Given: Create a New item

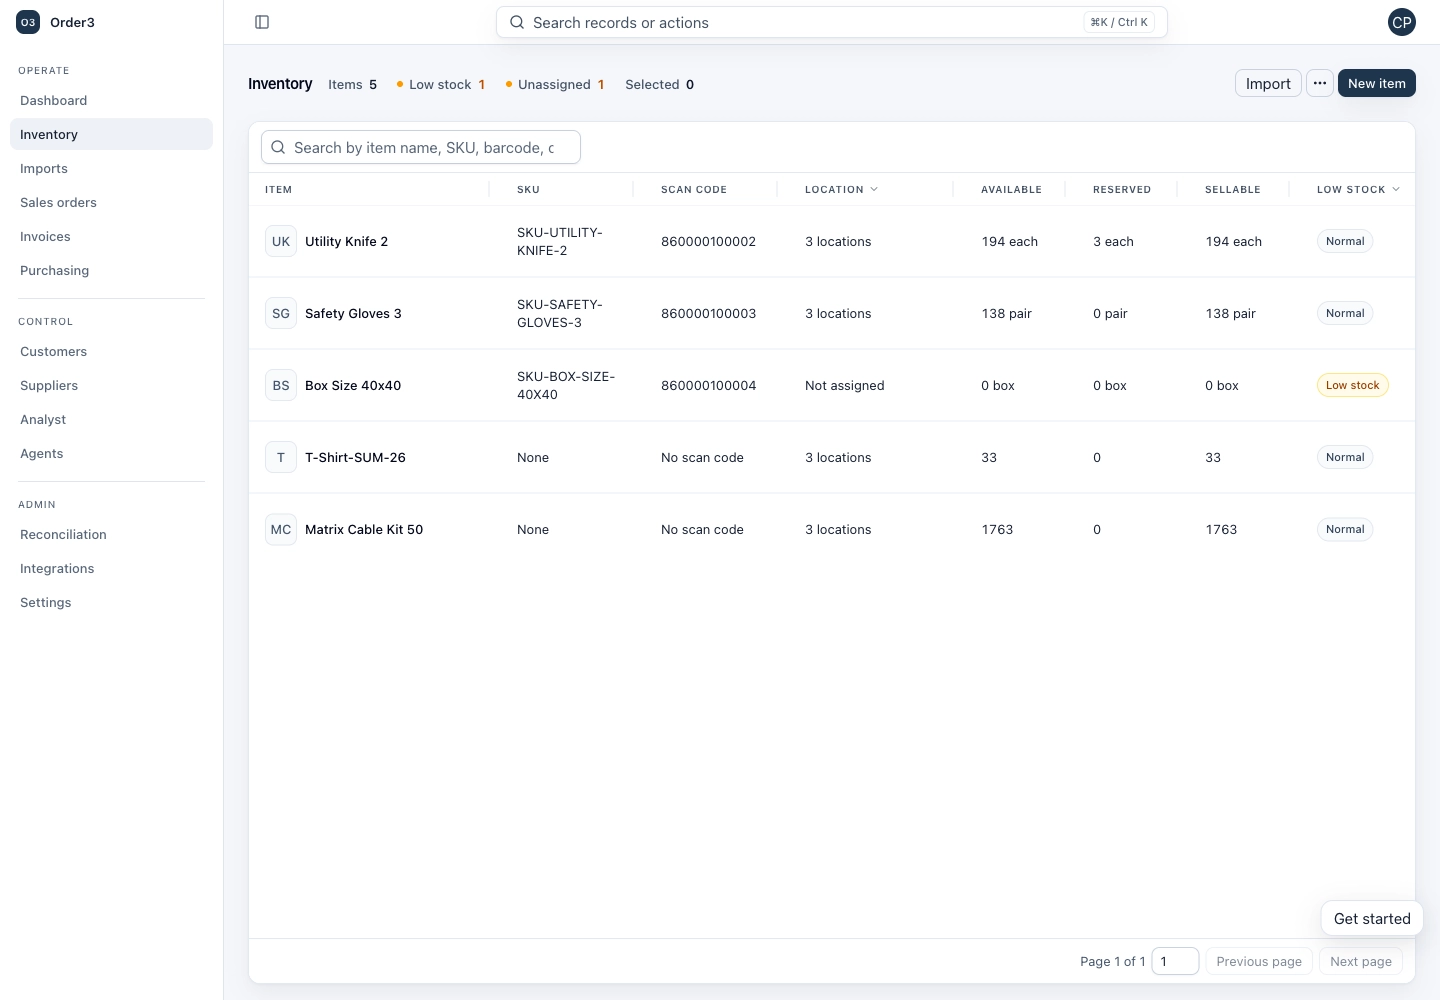Looking at the screenshot, I should pyautogui.click(x=1377, y=84).
